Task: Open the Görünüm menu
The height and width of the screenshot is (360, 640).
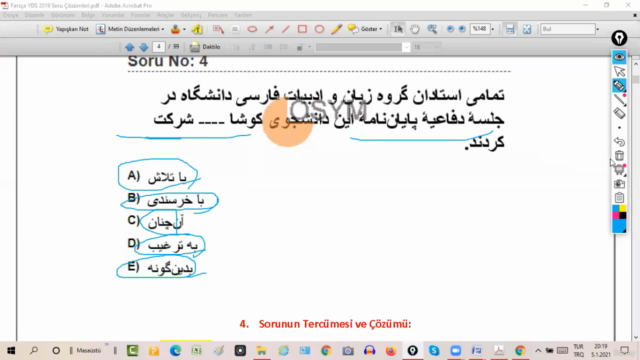Action: (63, 15)
